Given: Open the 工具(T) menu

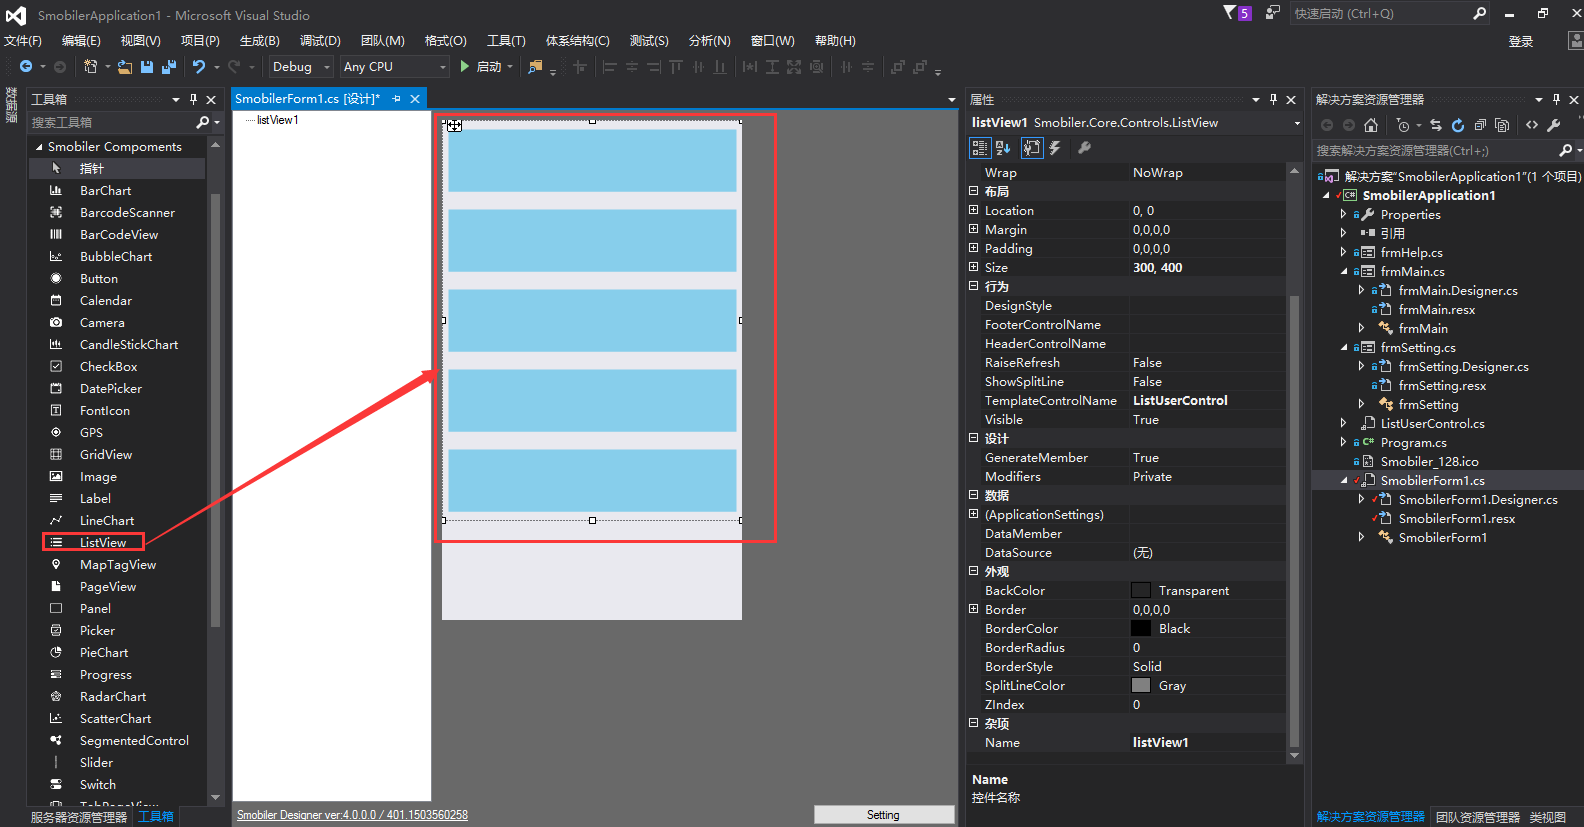Looking at the screenshot, I should (x=506, y=41).
